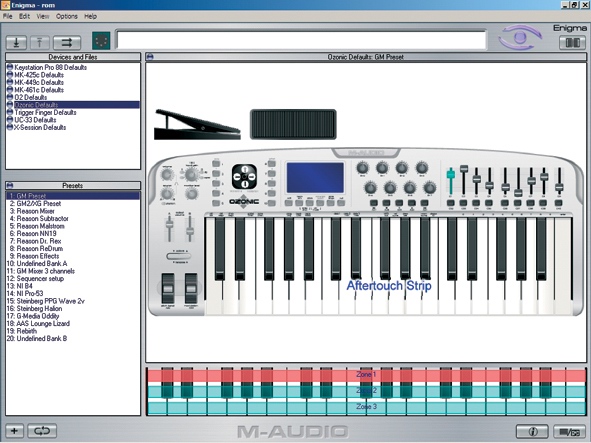Click the pitch bend wheel on keyboard
The width and height of the screenshot is (591, 443).
coord(168,289)
